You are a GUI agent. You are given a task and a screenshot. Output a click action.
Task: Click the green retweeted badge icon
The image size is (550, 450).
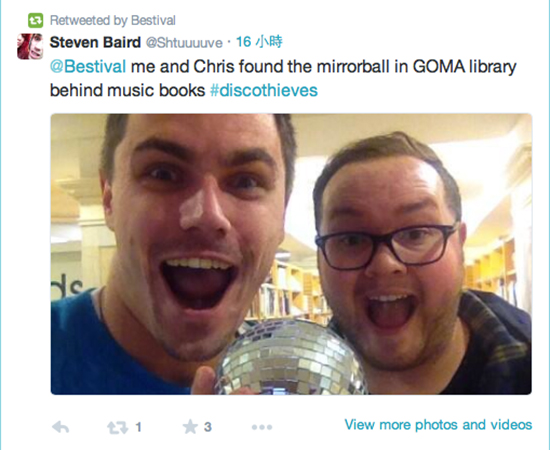coord(35,20)
